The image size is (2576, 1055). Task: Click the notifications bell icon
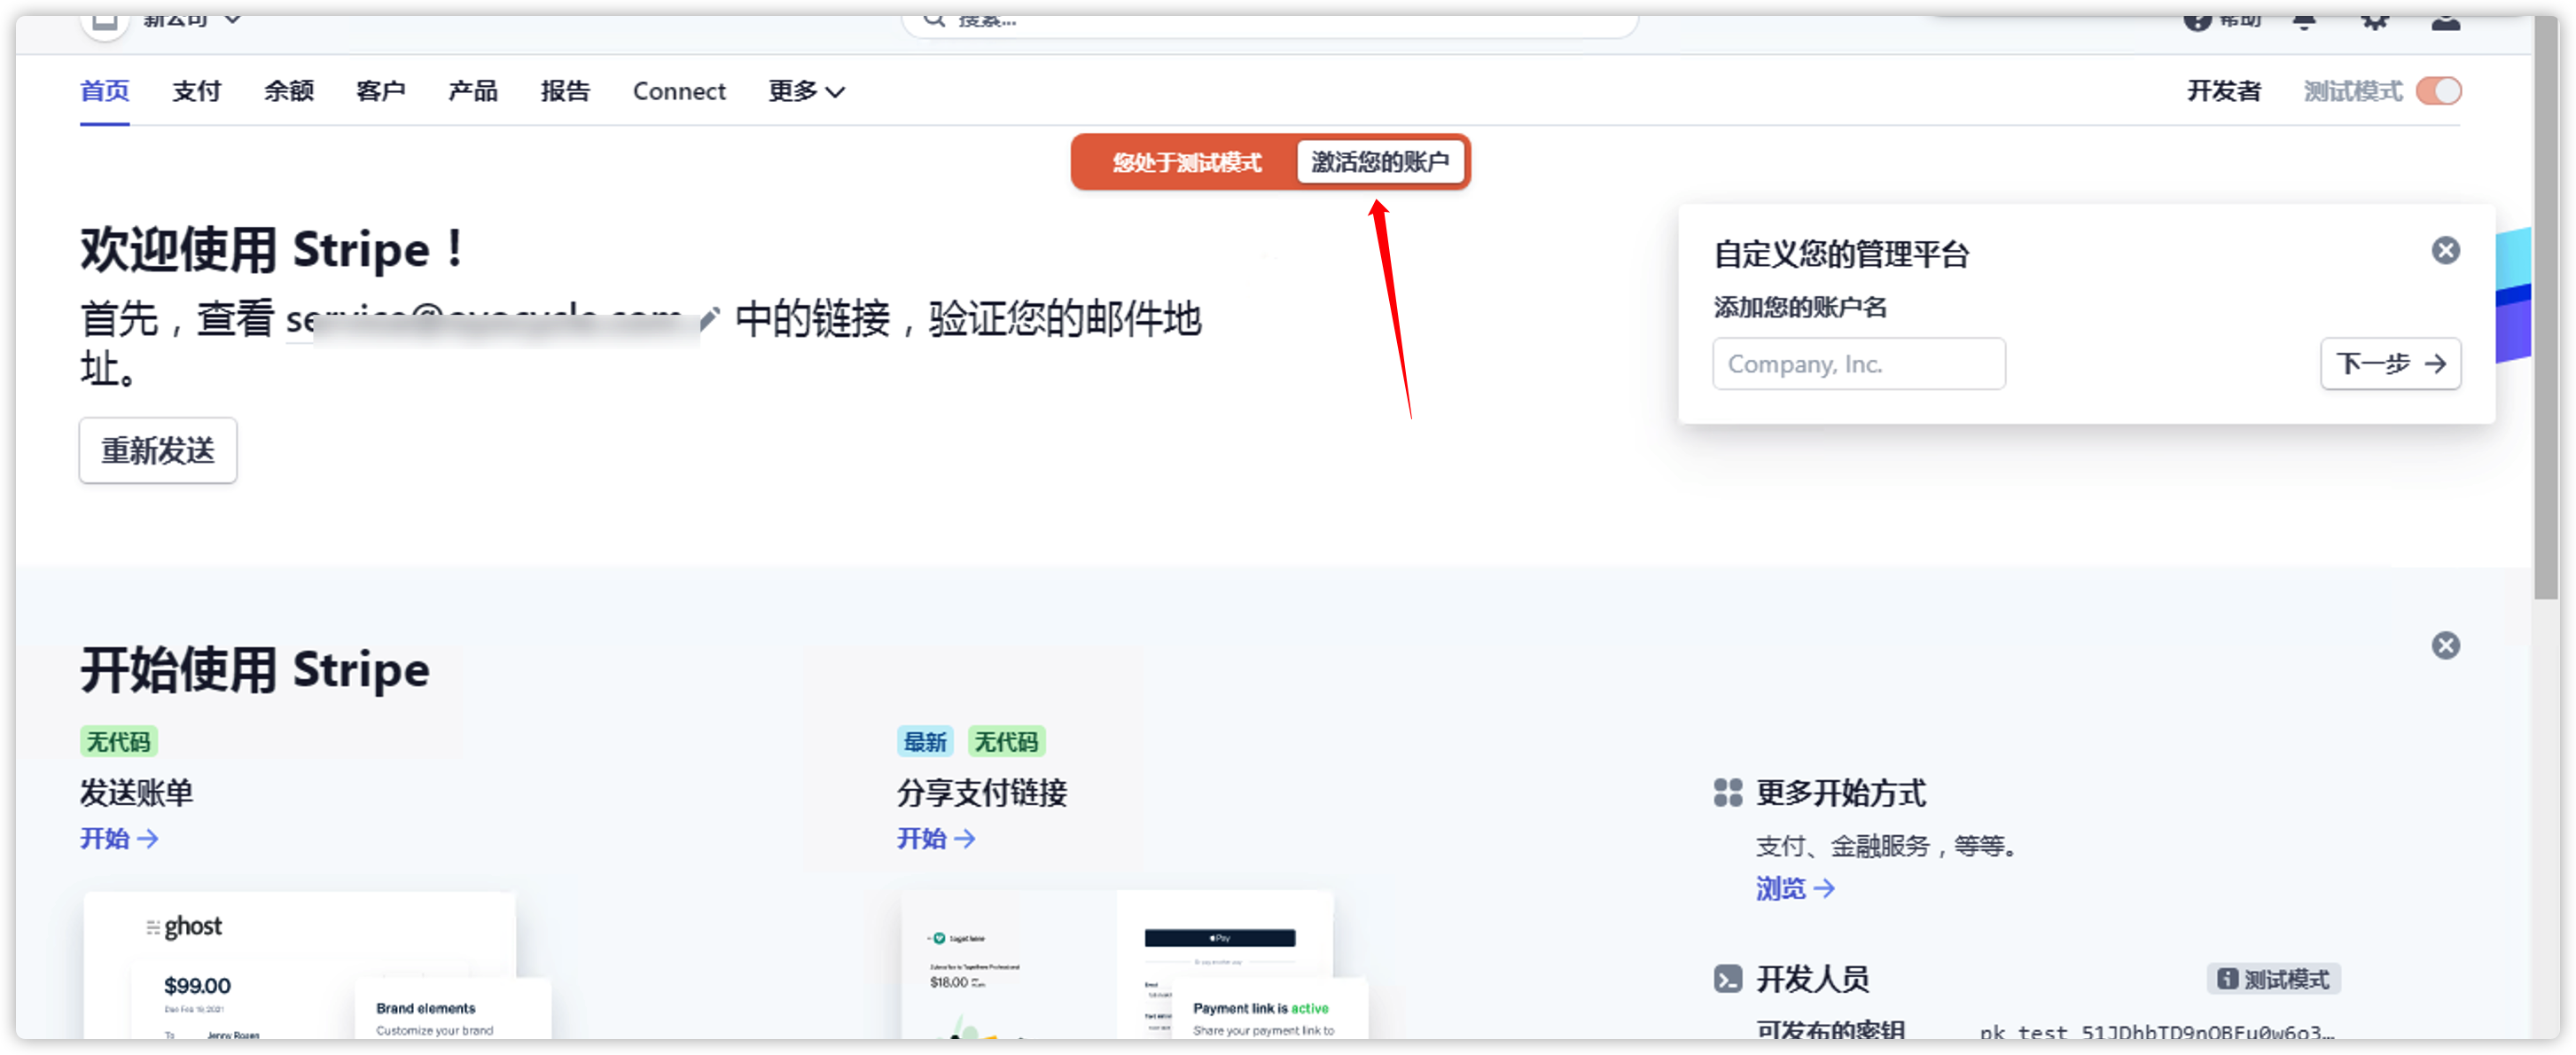(2304, 20)
